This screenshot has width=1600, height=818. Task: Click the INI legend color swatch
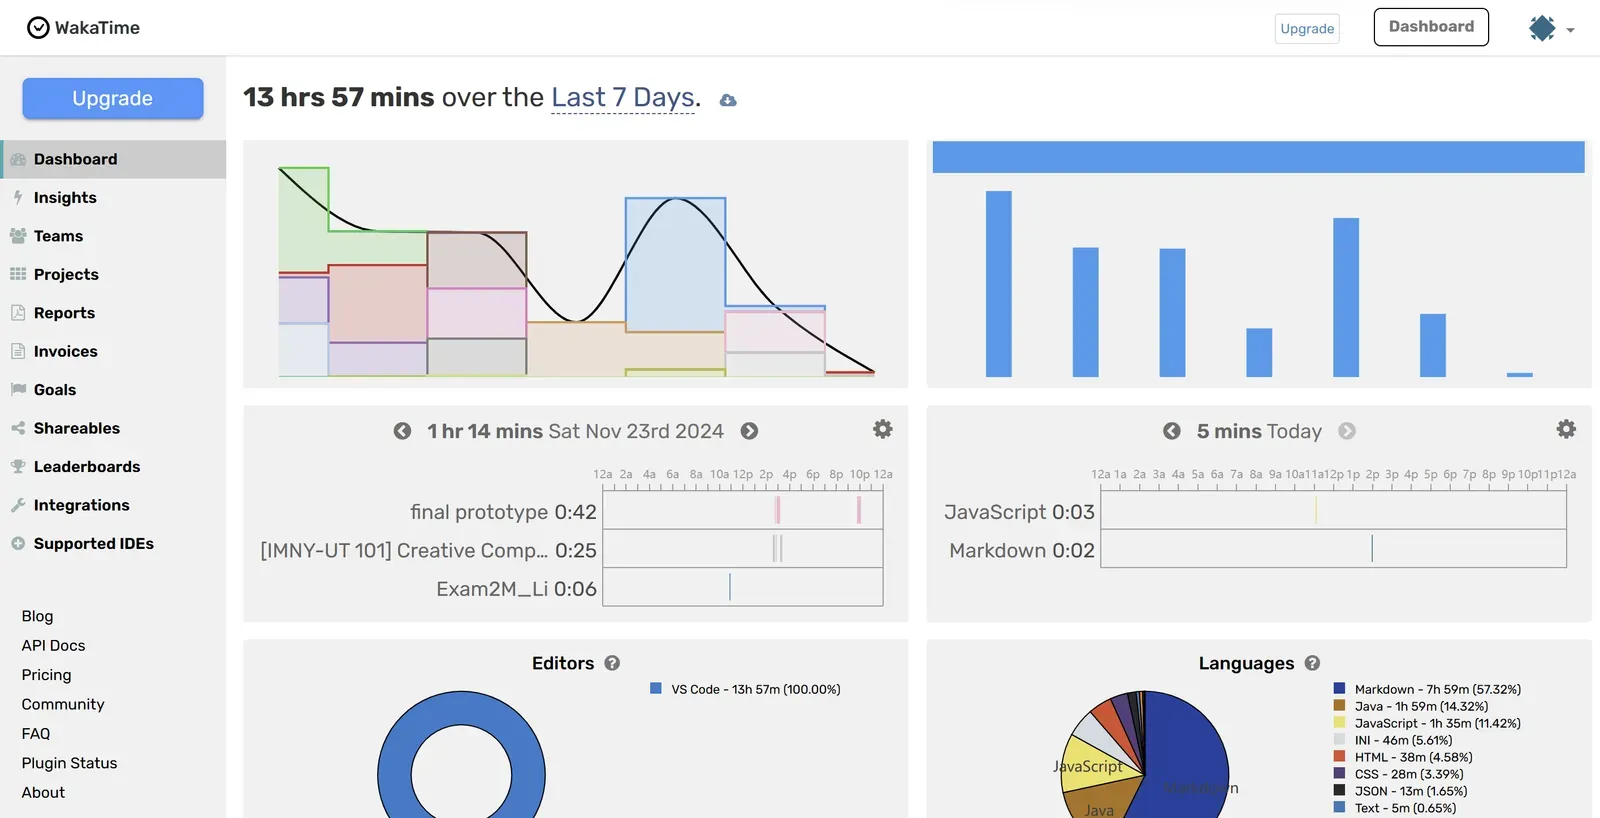tap(1339, 739)
